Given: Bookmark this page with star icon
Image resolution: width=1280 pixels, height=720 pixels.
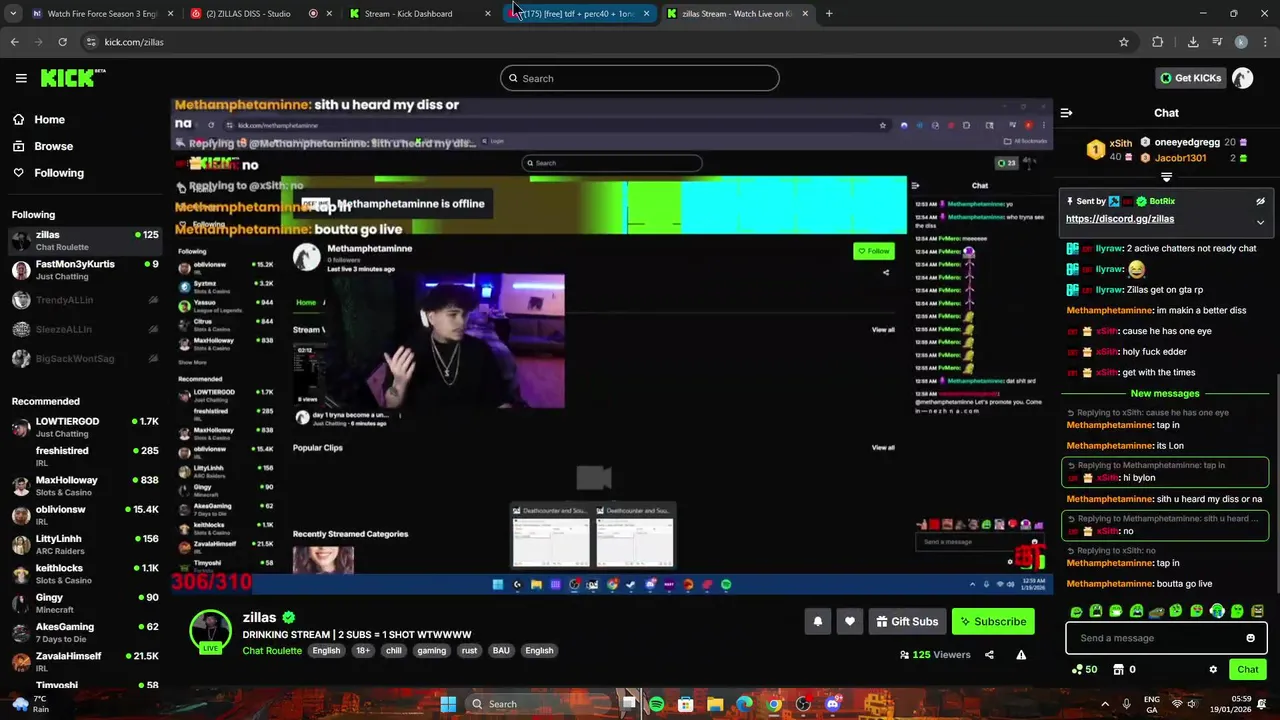Looking at the screenshot, I should coord(1124,42).
